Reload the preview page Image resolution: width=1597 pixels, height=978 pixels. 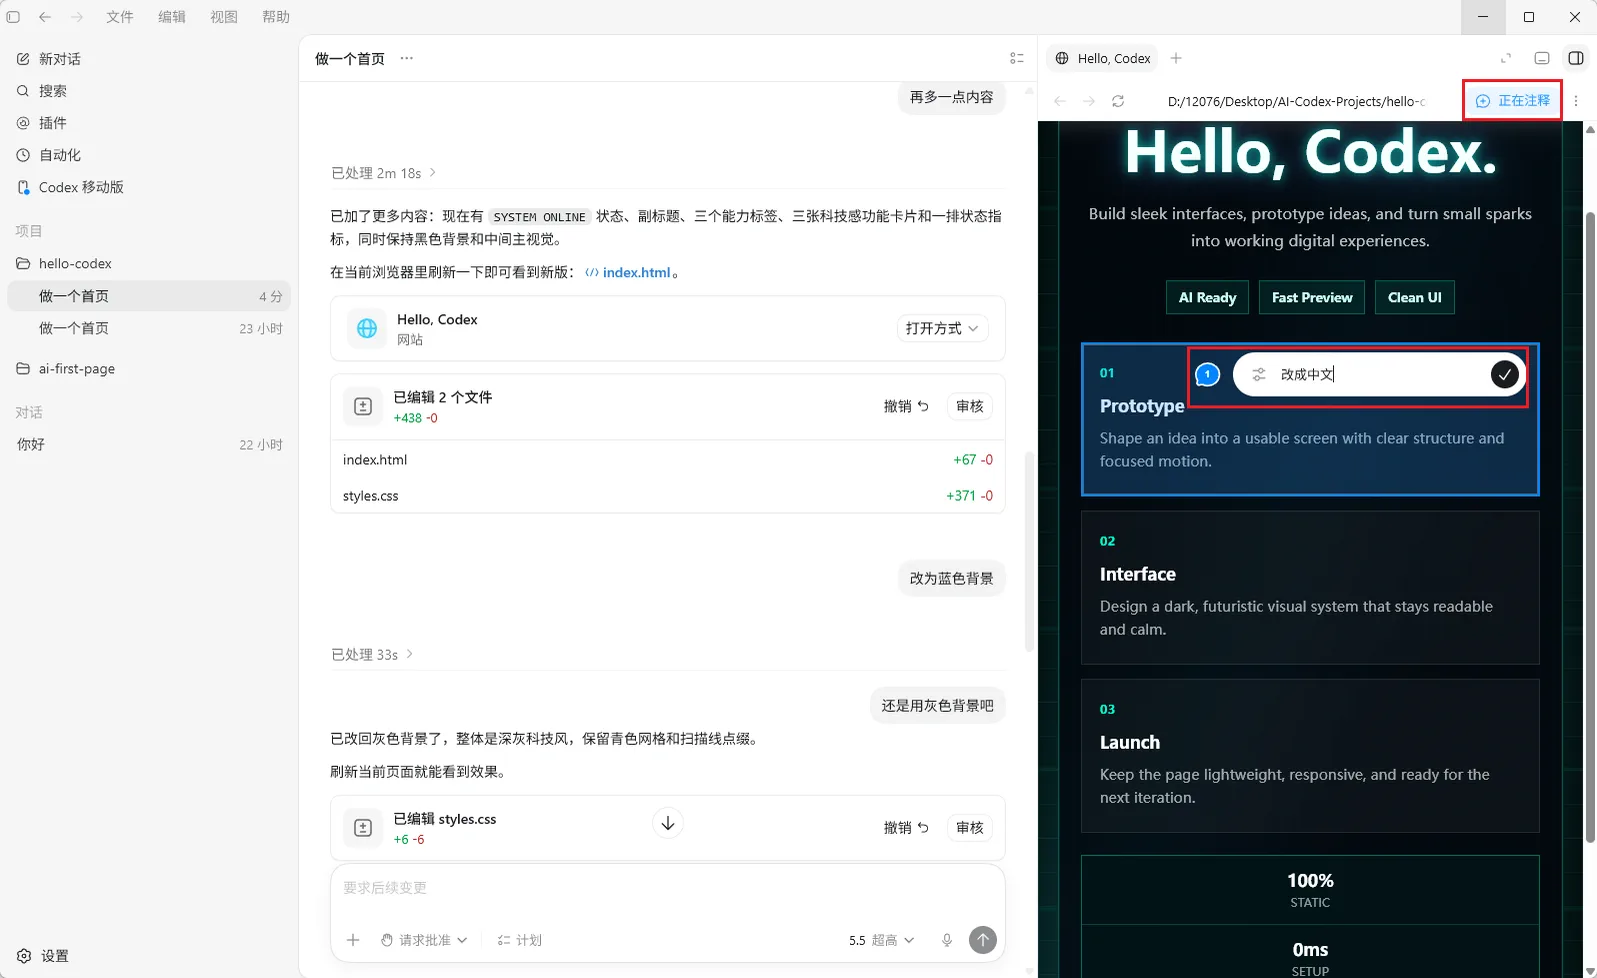1118,101
